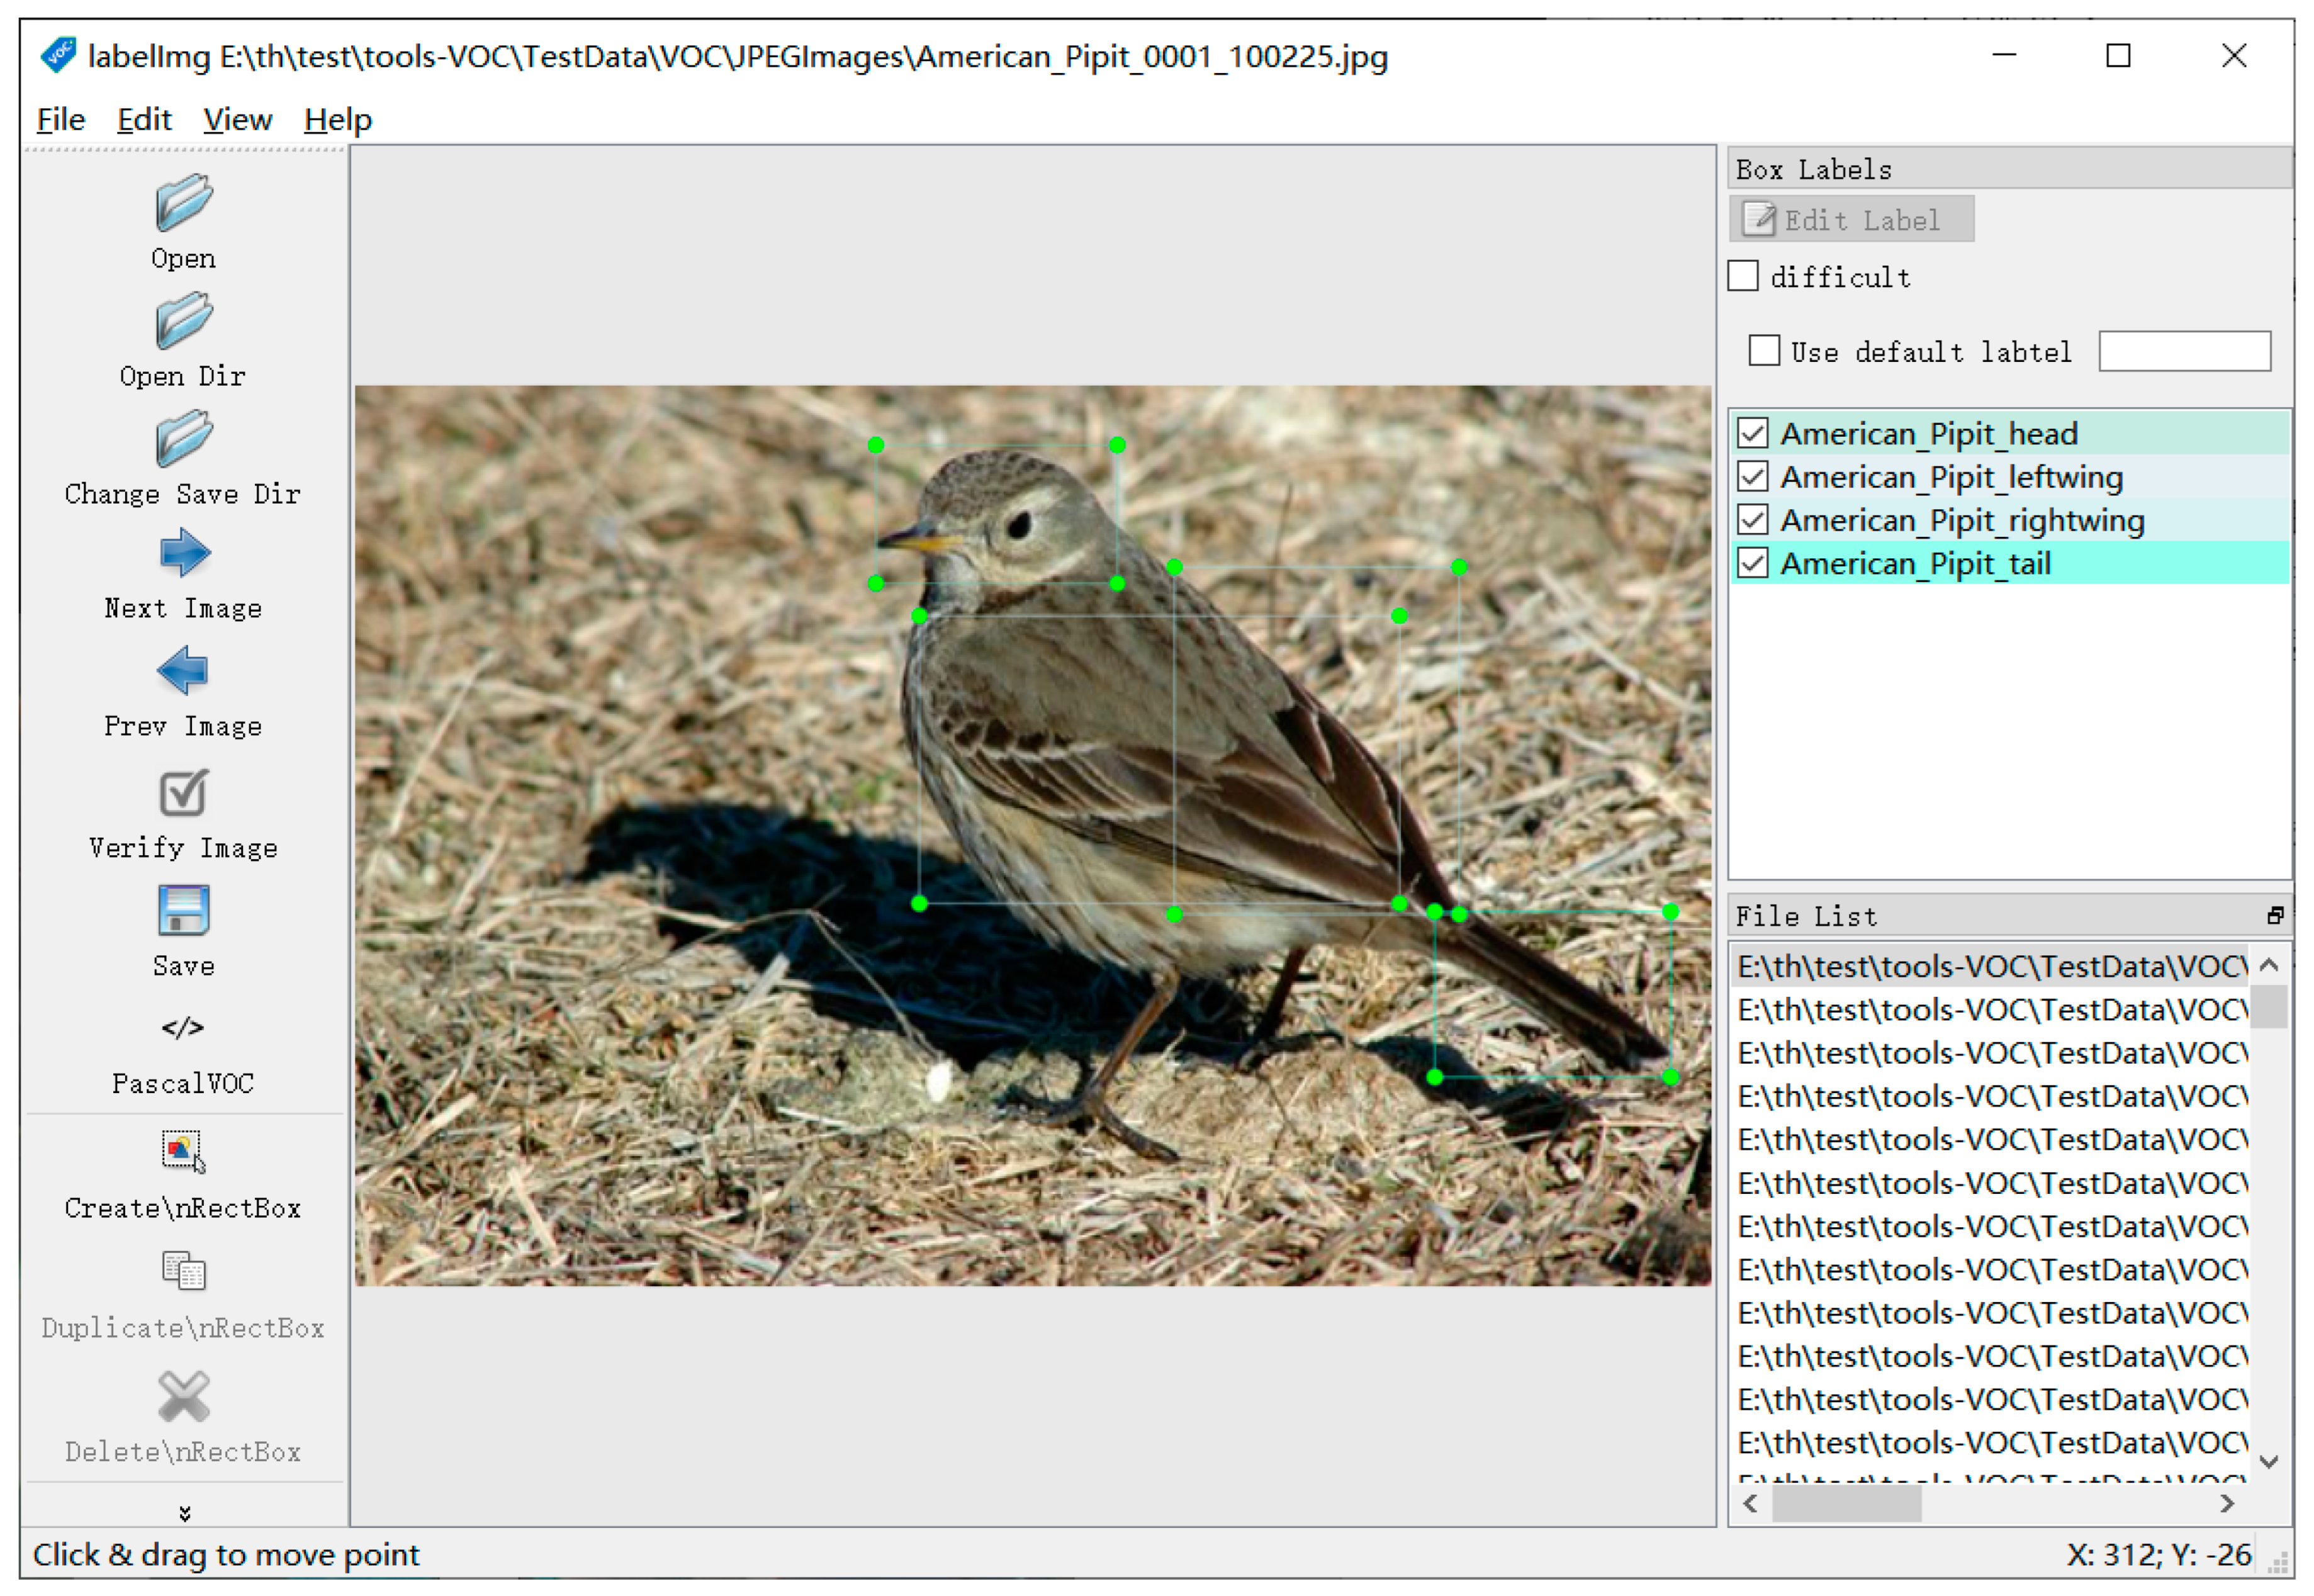The width and height of the screenshot is (2314, 1596).
Task: Click the default label text field
Action: 2185,352
